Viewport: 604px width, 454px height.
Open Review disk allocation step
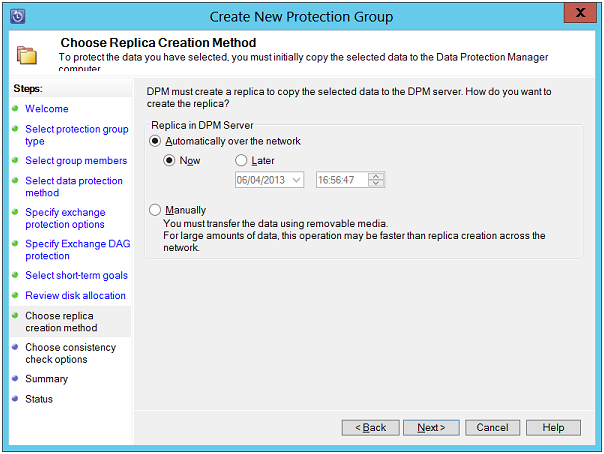point(75,295)
